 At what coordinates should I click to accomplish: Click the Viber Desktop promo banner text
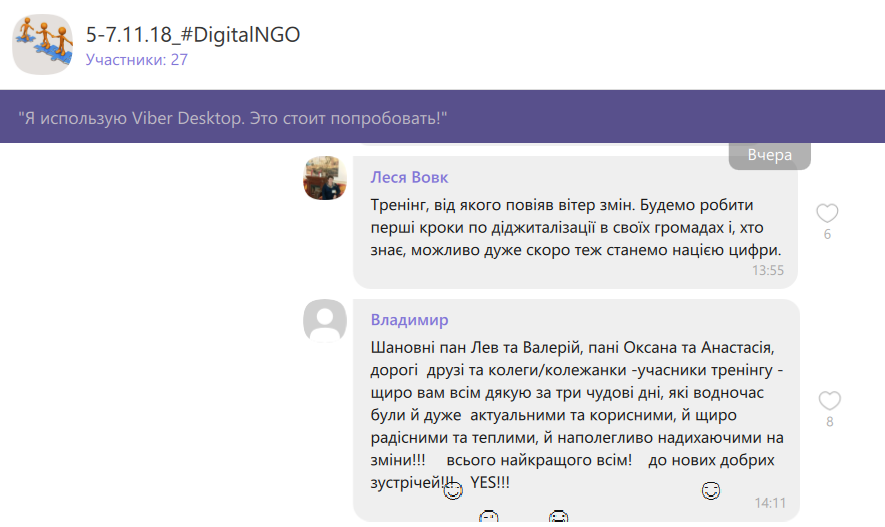[233, 118]
